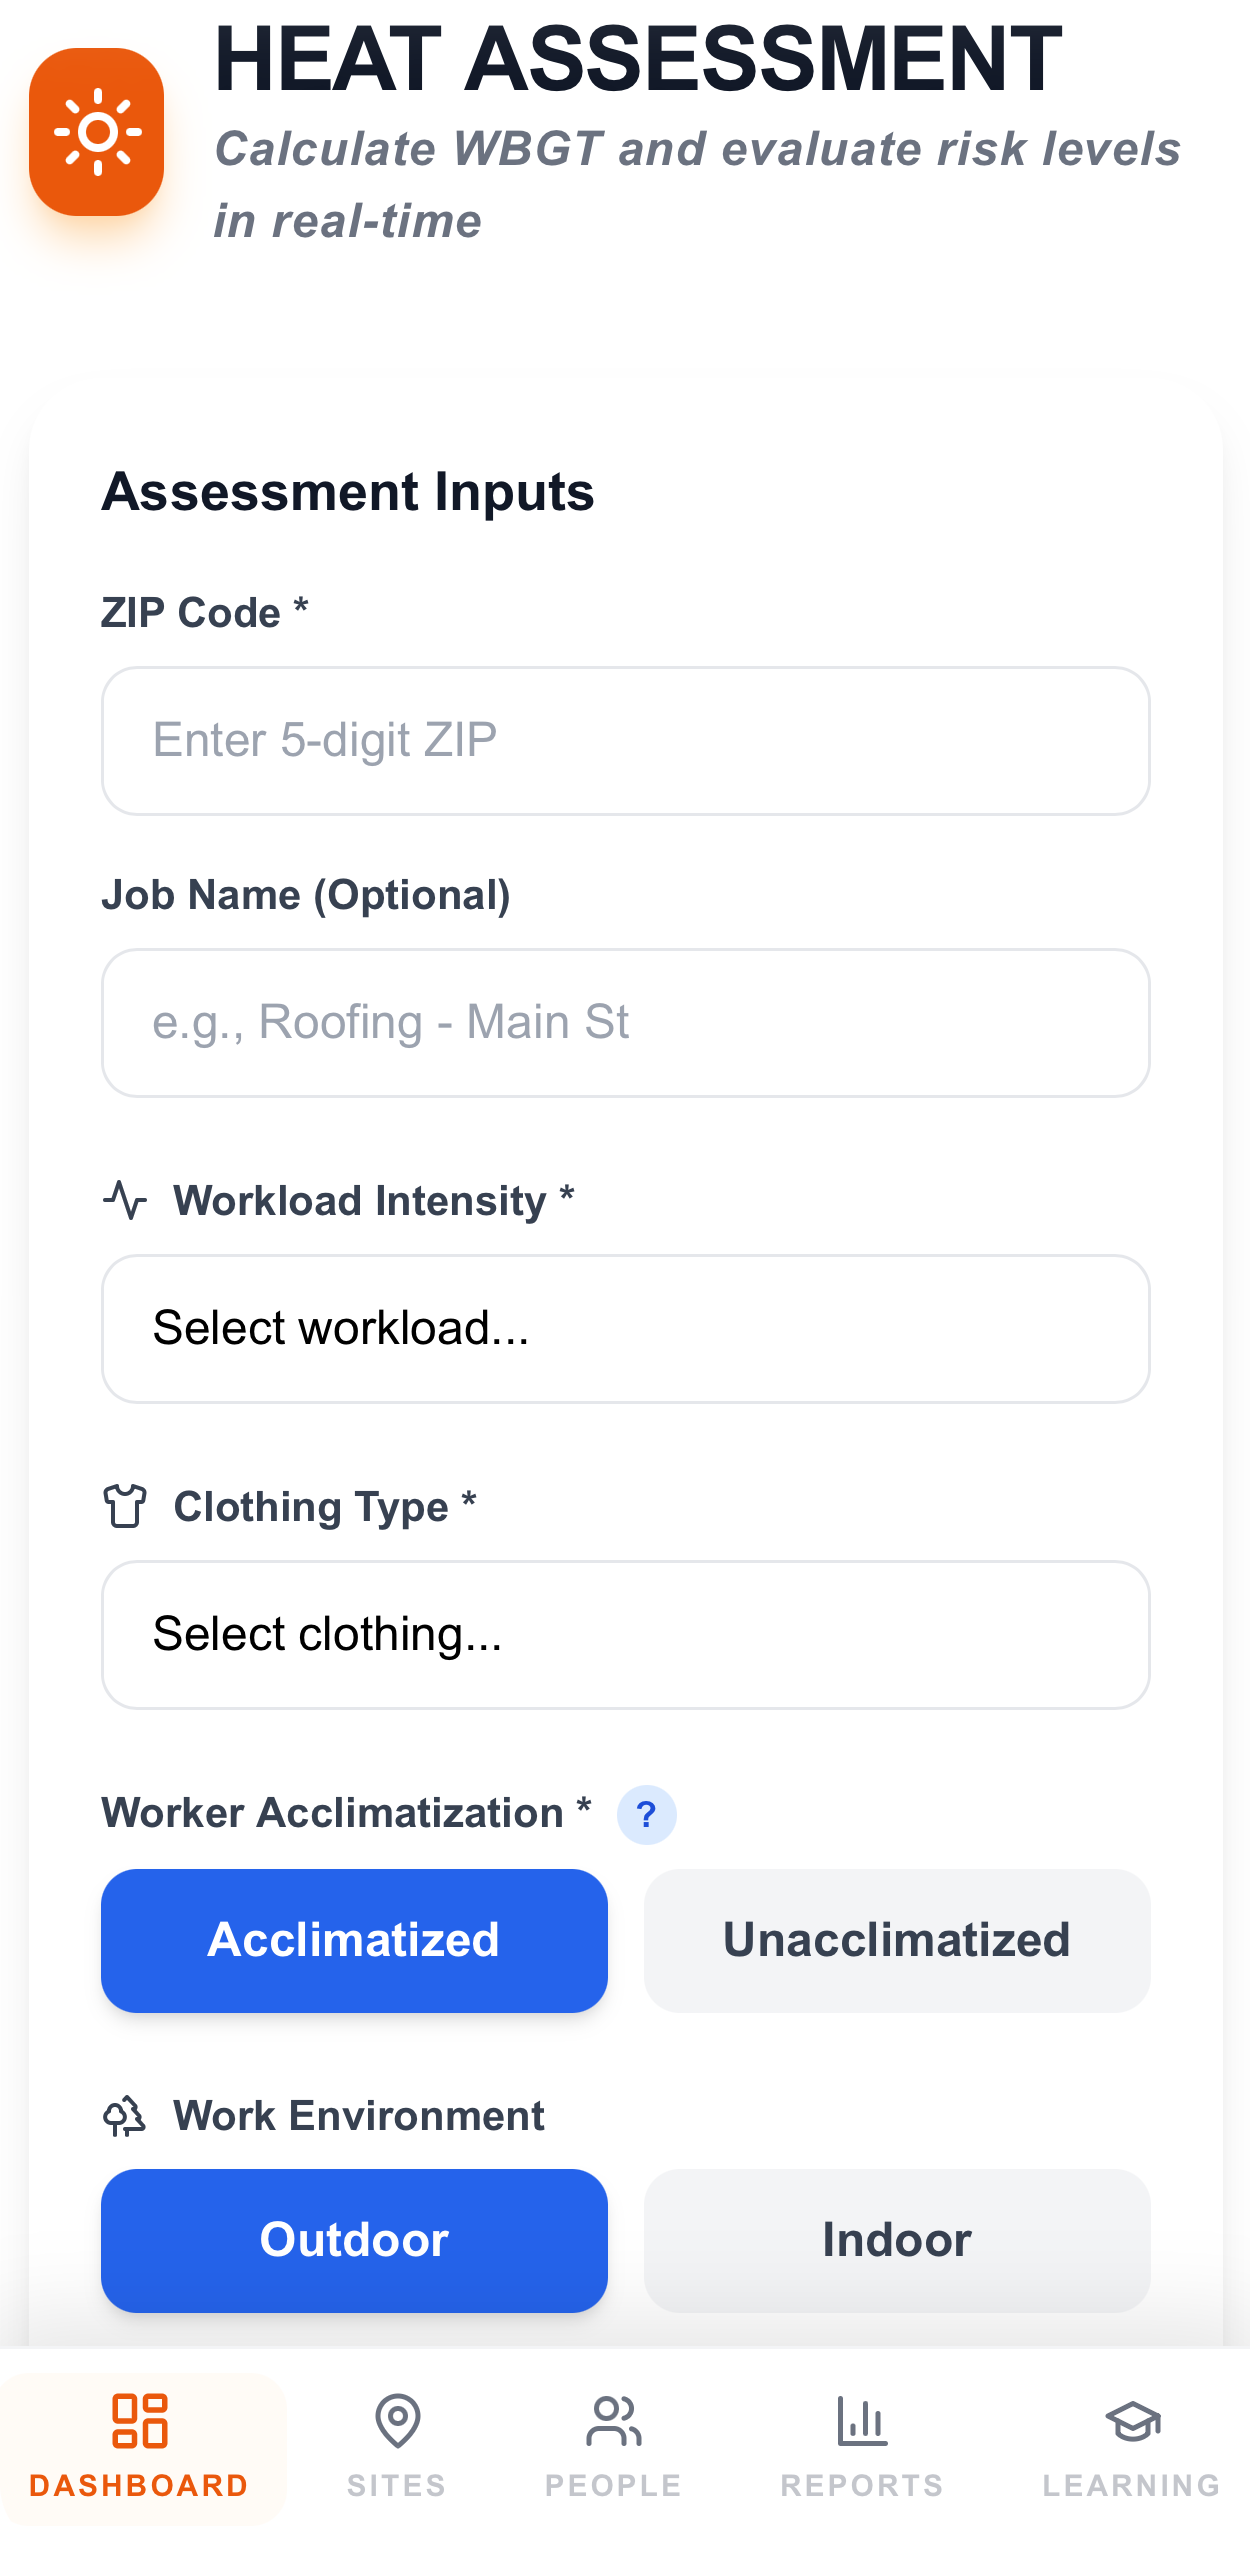Expand the Select clothing dropdown

625,1634
